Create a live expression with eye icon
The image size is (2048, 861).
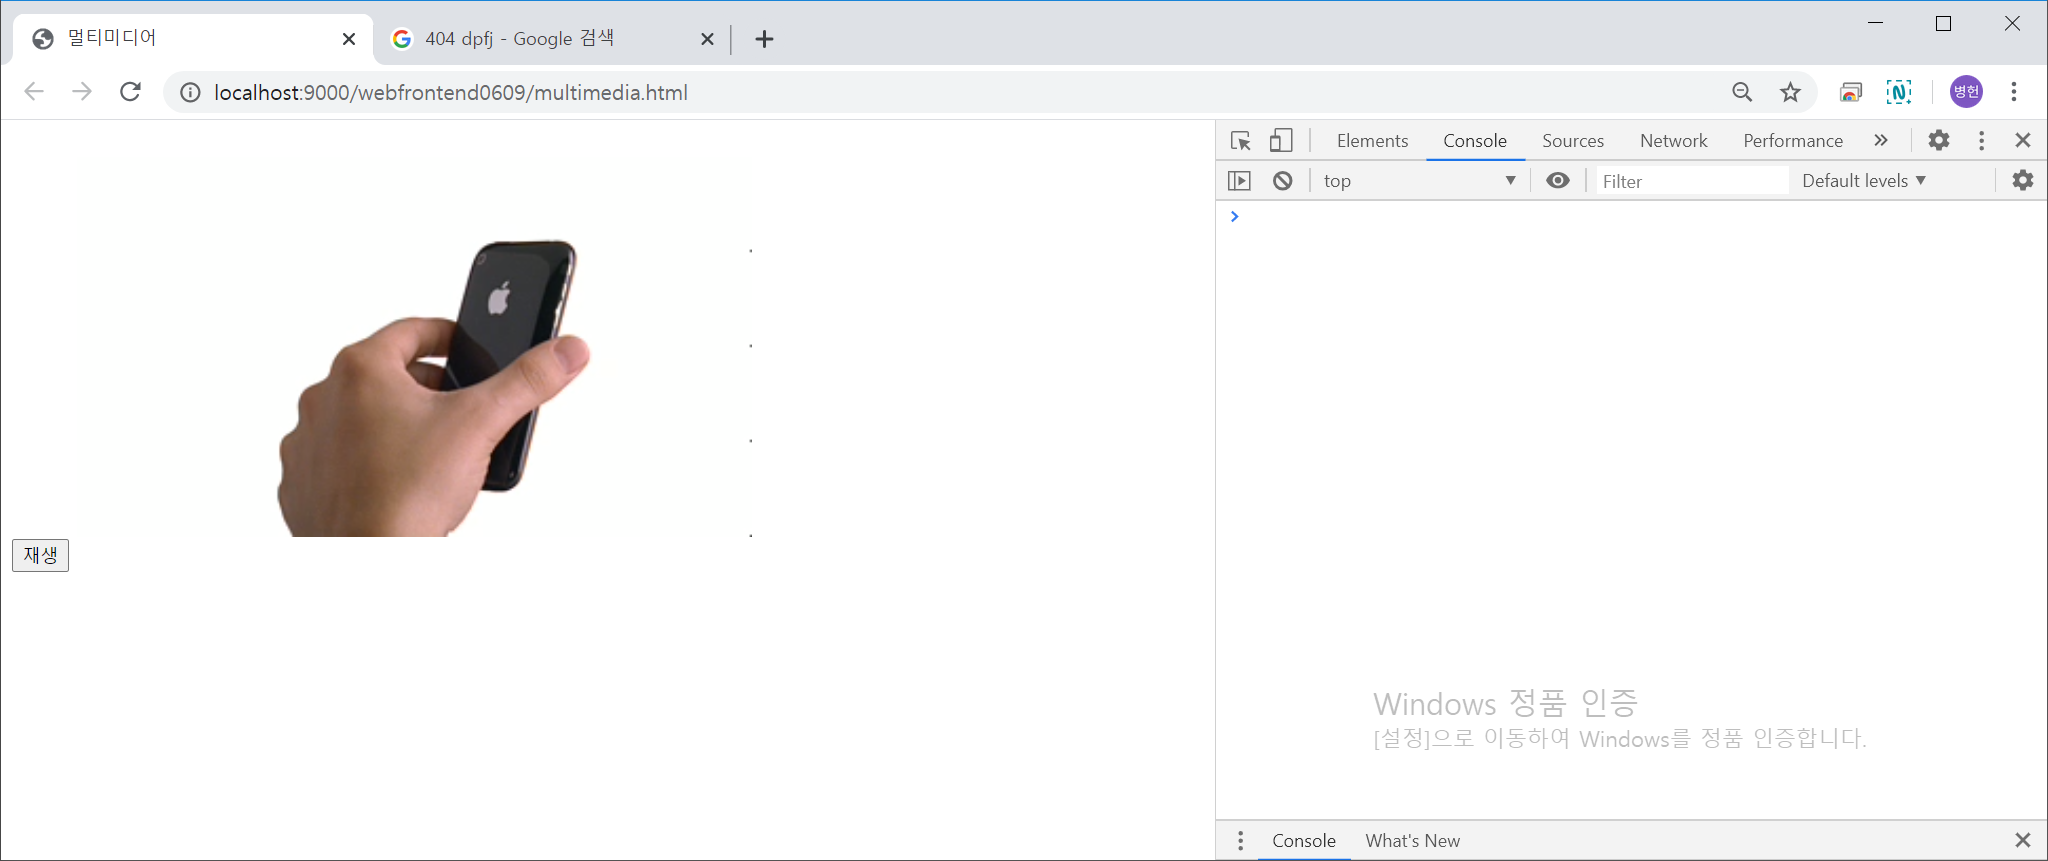point(1558,180)
